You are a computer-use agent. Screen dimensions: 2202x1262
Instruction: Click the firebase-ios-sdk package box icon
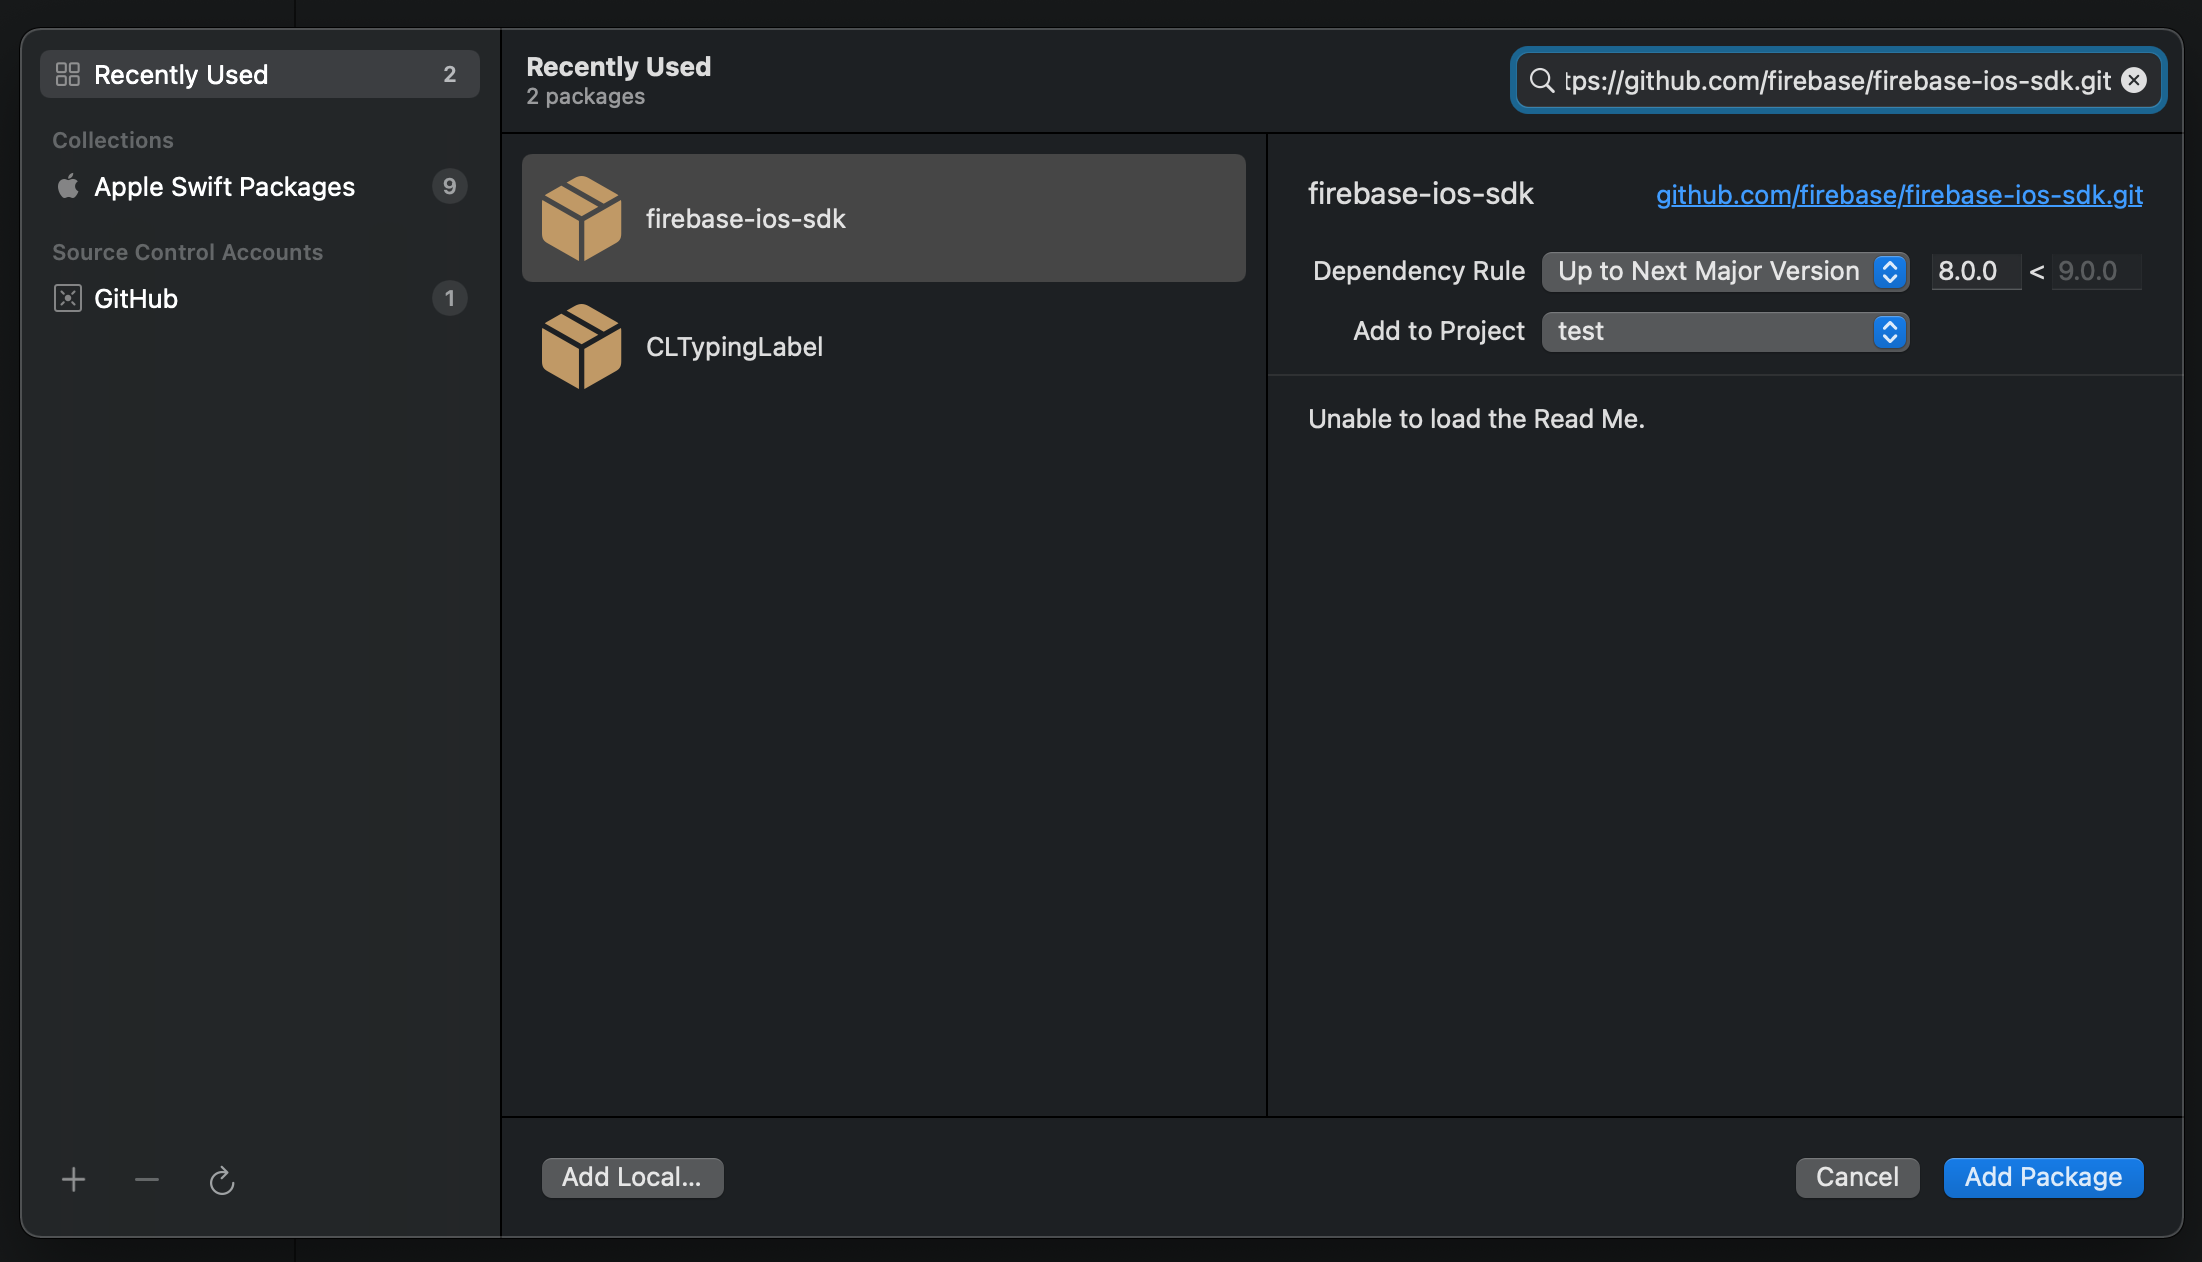(581, 218)
